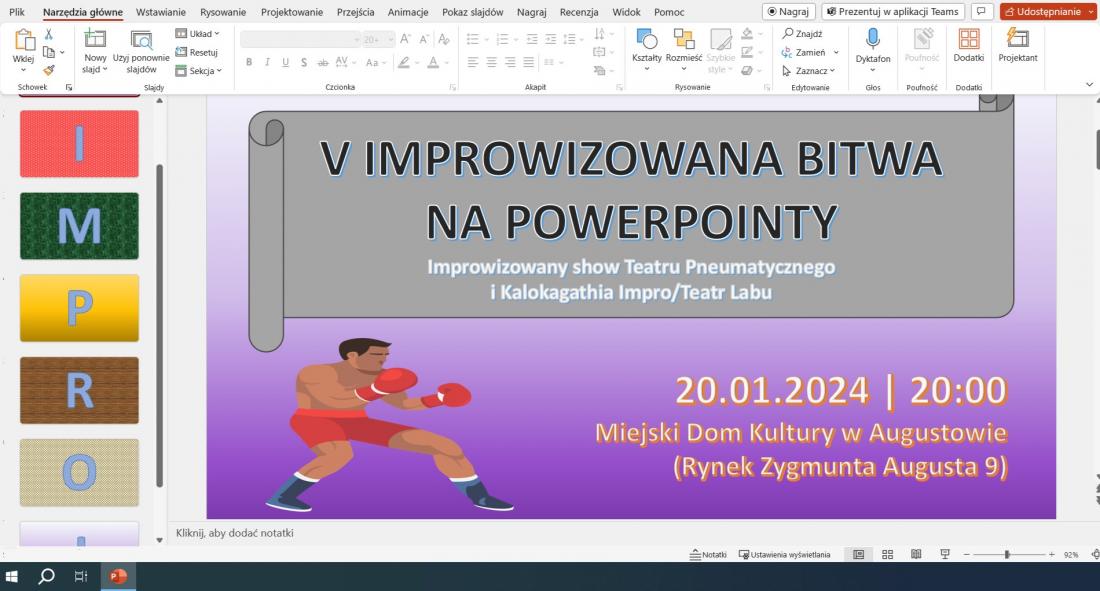Click the zoom out minus icon
1100x591 pixels.
(966, 555)
